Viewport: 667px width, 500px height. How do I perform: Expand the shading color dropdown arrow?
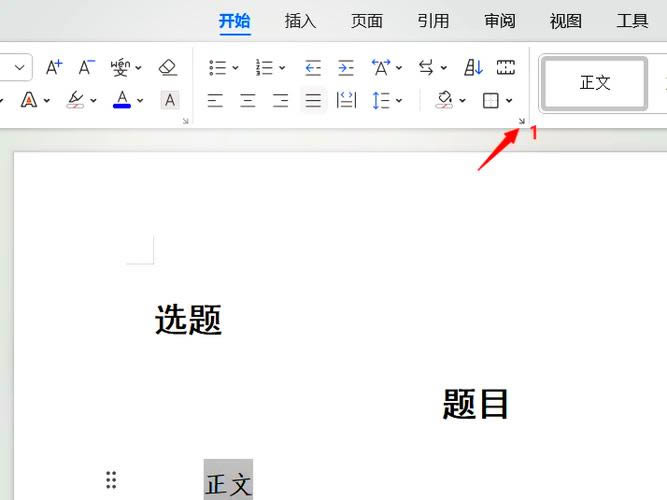[462, 101]
